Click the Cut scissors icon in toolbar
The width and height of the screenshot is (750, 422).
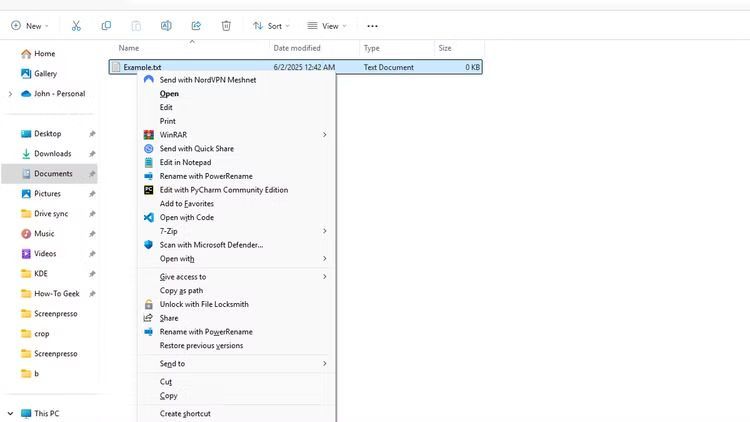[76, 25]
